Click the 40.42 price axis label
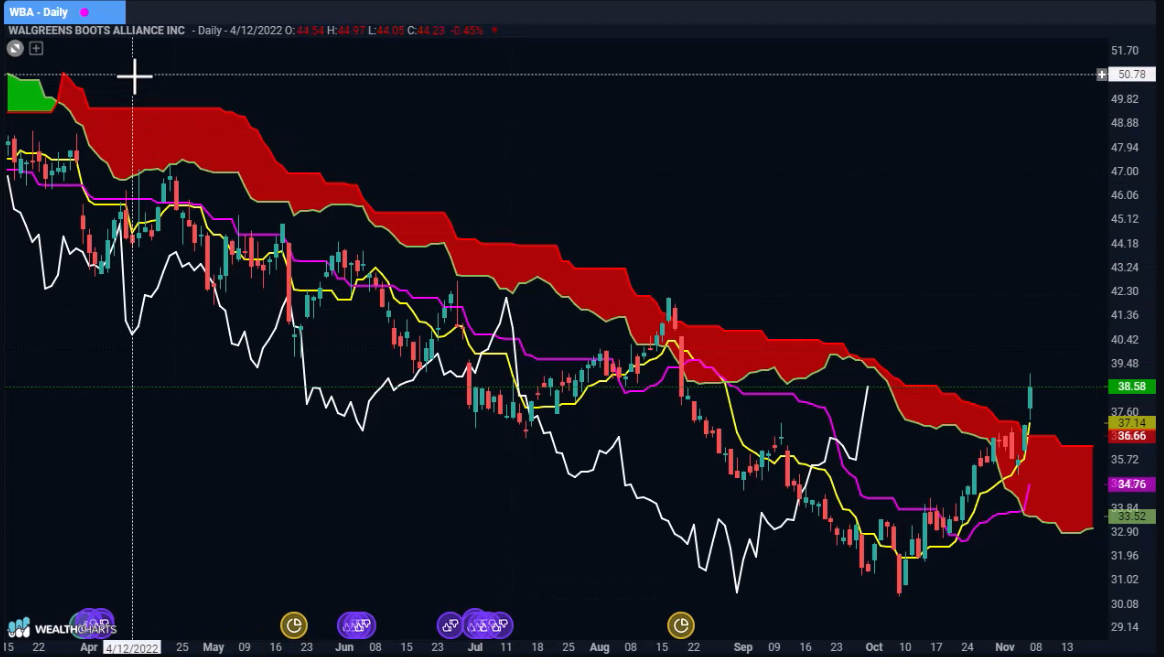The width and height of the screenshot is (1164, 657). (x=1125, y=339)
